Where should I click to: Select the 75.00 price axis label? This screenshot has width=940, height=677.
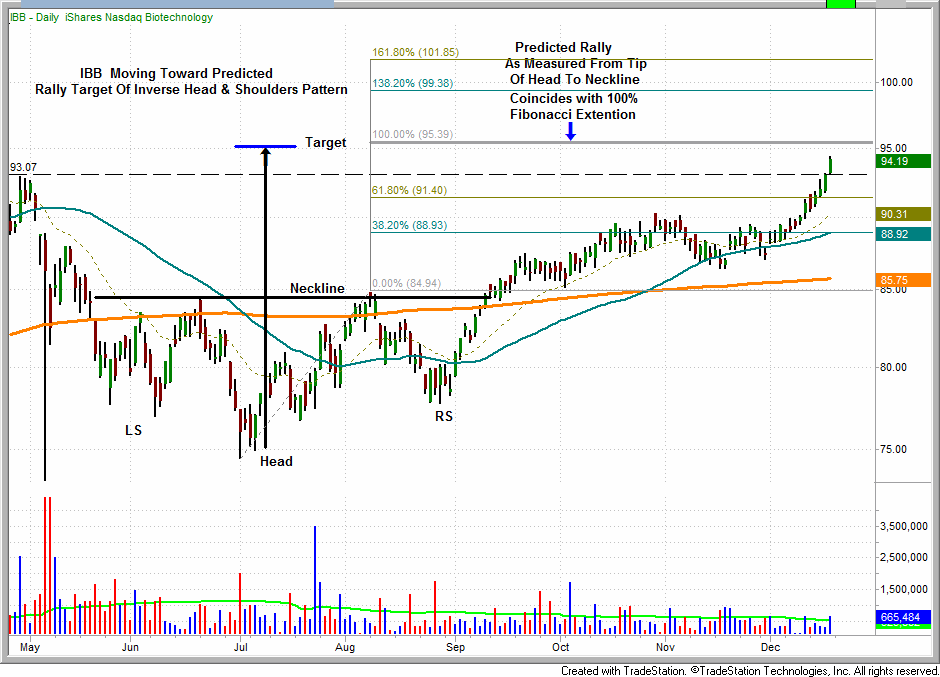(x=893, y=449)
